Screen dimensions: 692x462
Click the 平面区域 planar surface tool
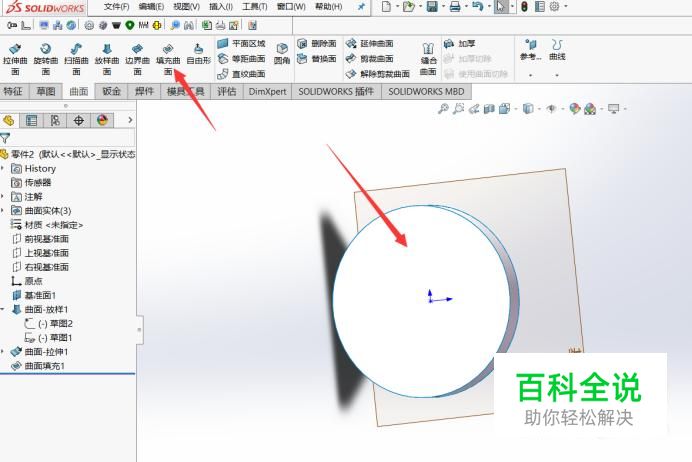point(241,43)
